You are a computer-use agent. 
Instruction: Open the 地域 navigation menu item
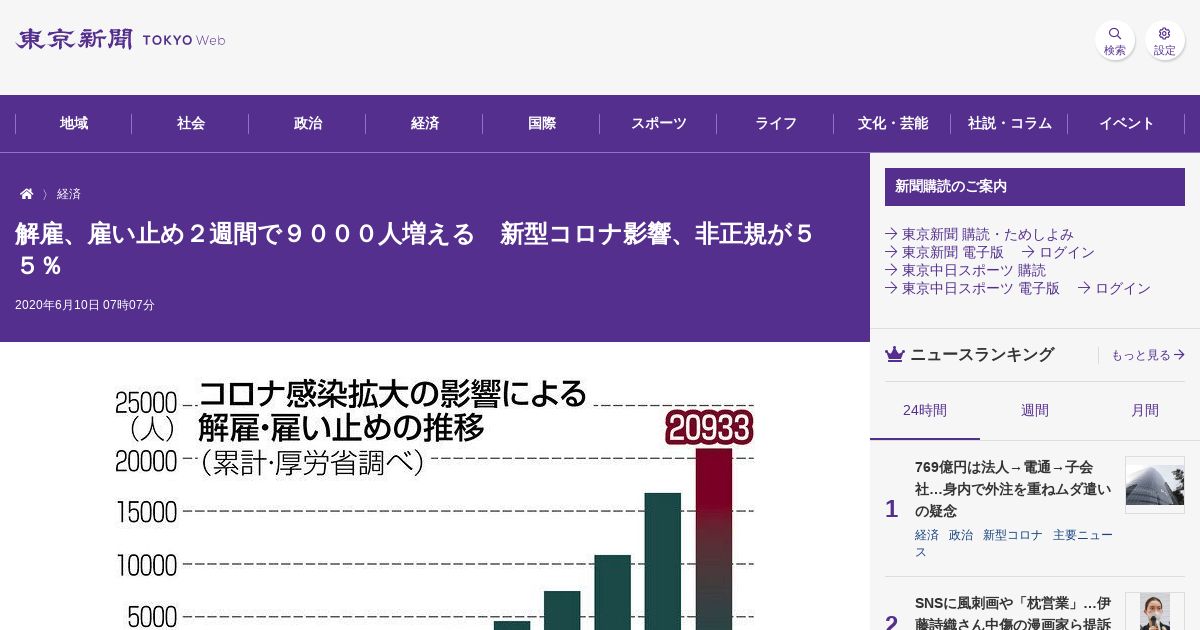coord(74,124)
